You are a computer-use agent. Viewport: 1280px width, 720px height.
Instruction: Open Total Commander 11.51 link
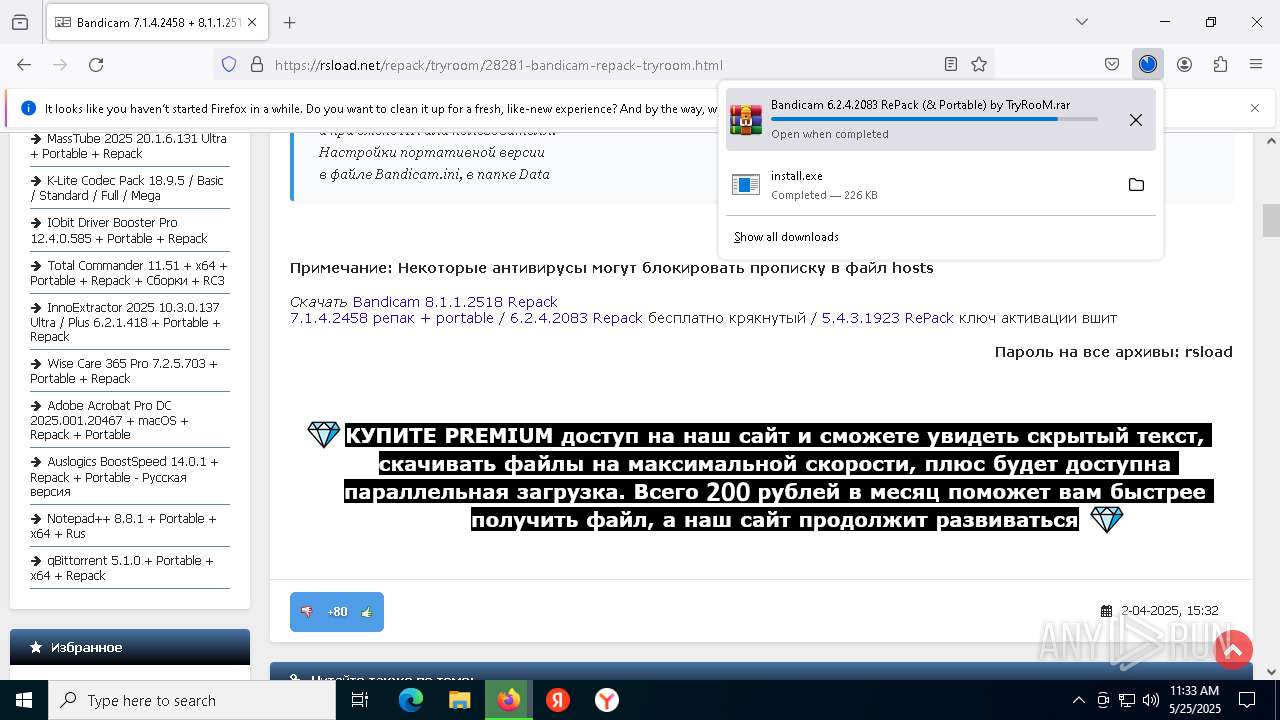[129, 273]
